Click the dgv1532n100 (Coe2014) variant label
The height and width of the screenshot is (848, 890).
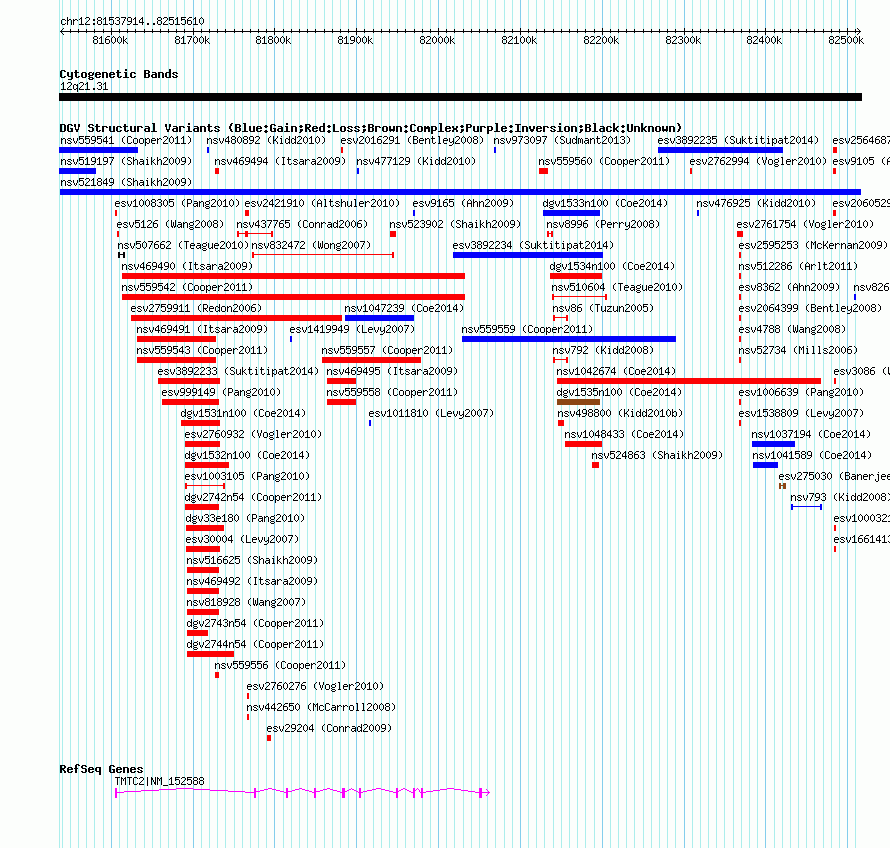247,455
